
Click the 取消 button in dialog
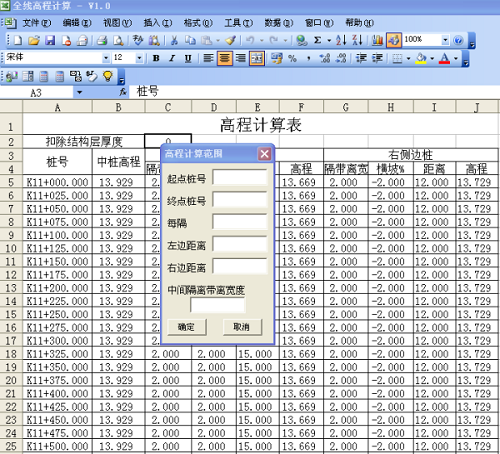pos(242,327)
